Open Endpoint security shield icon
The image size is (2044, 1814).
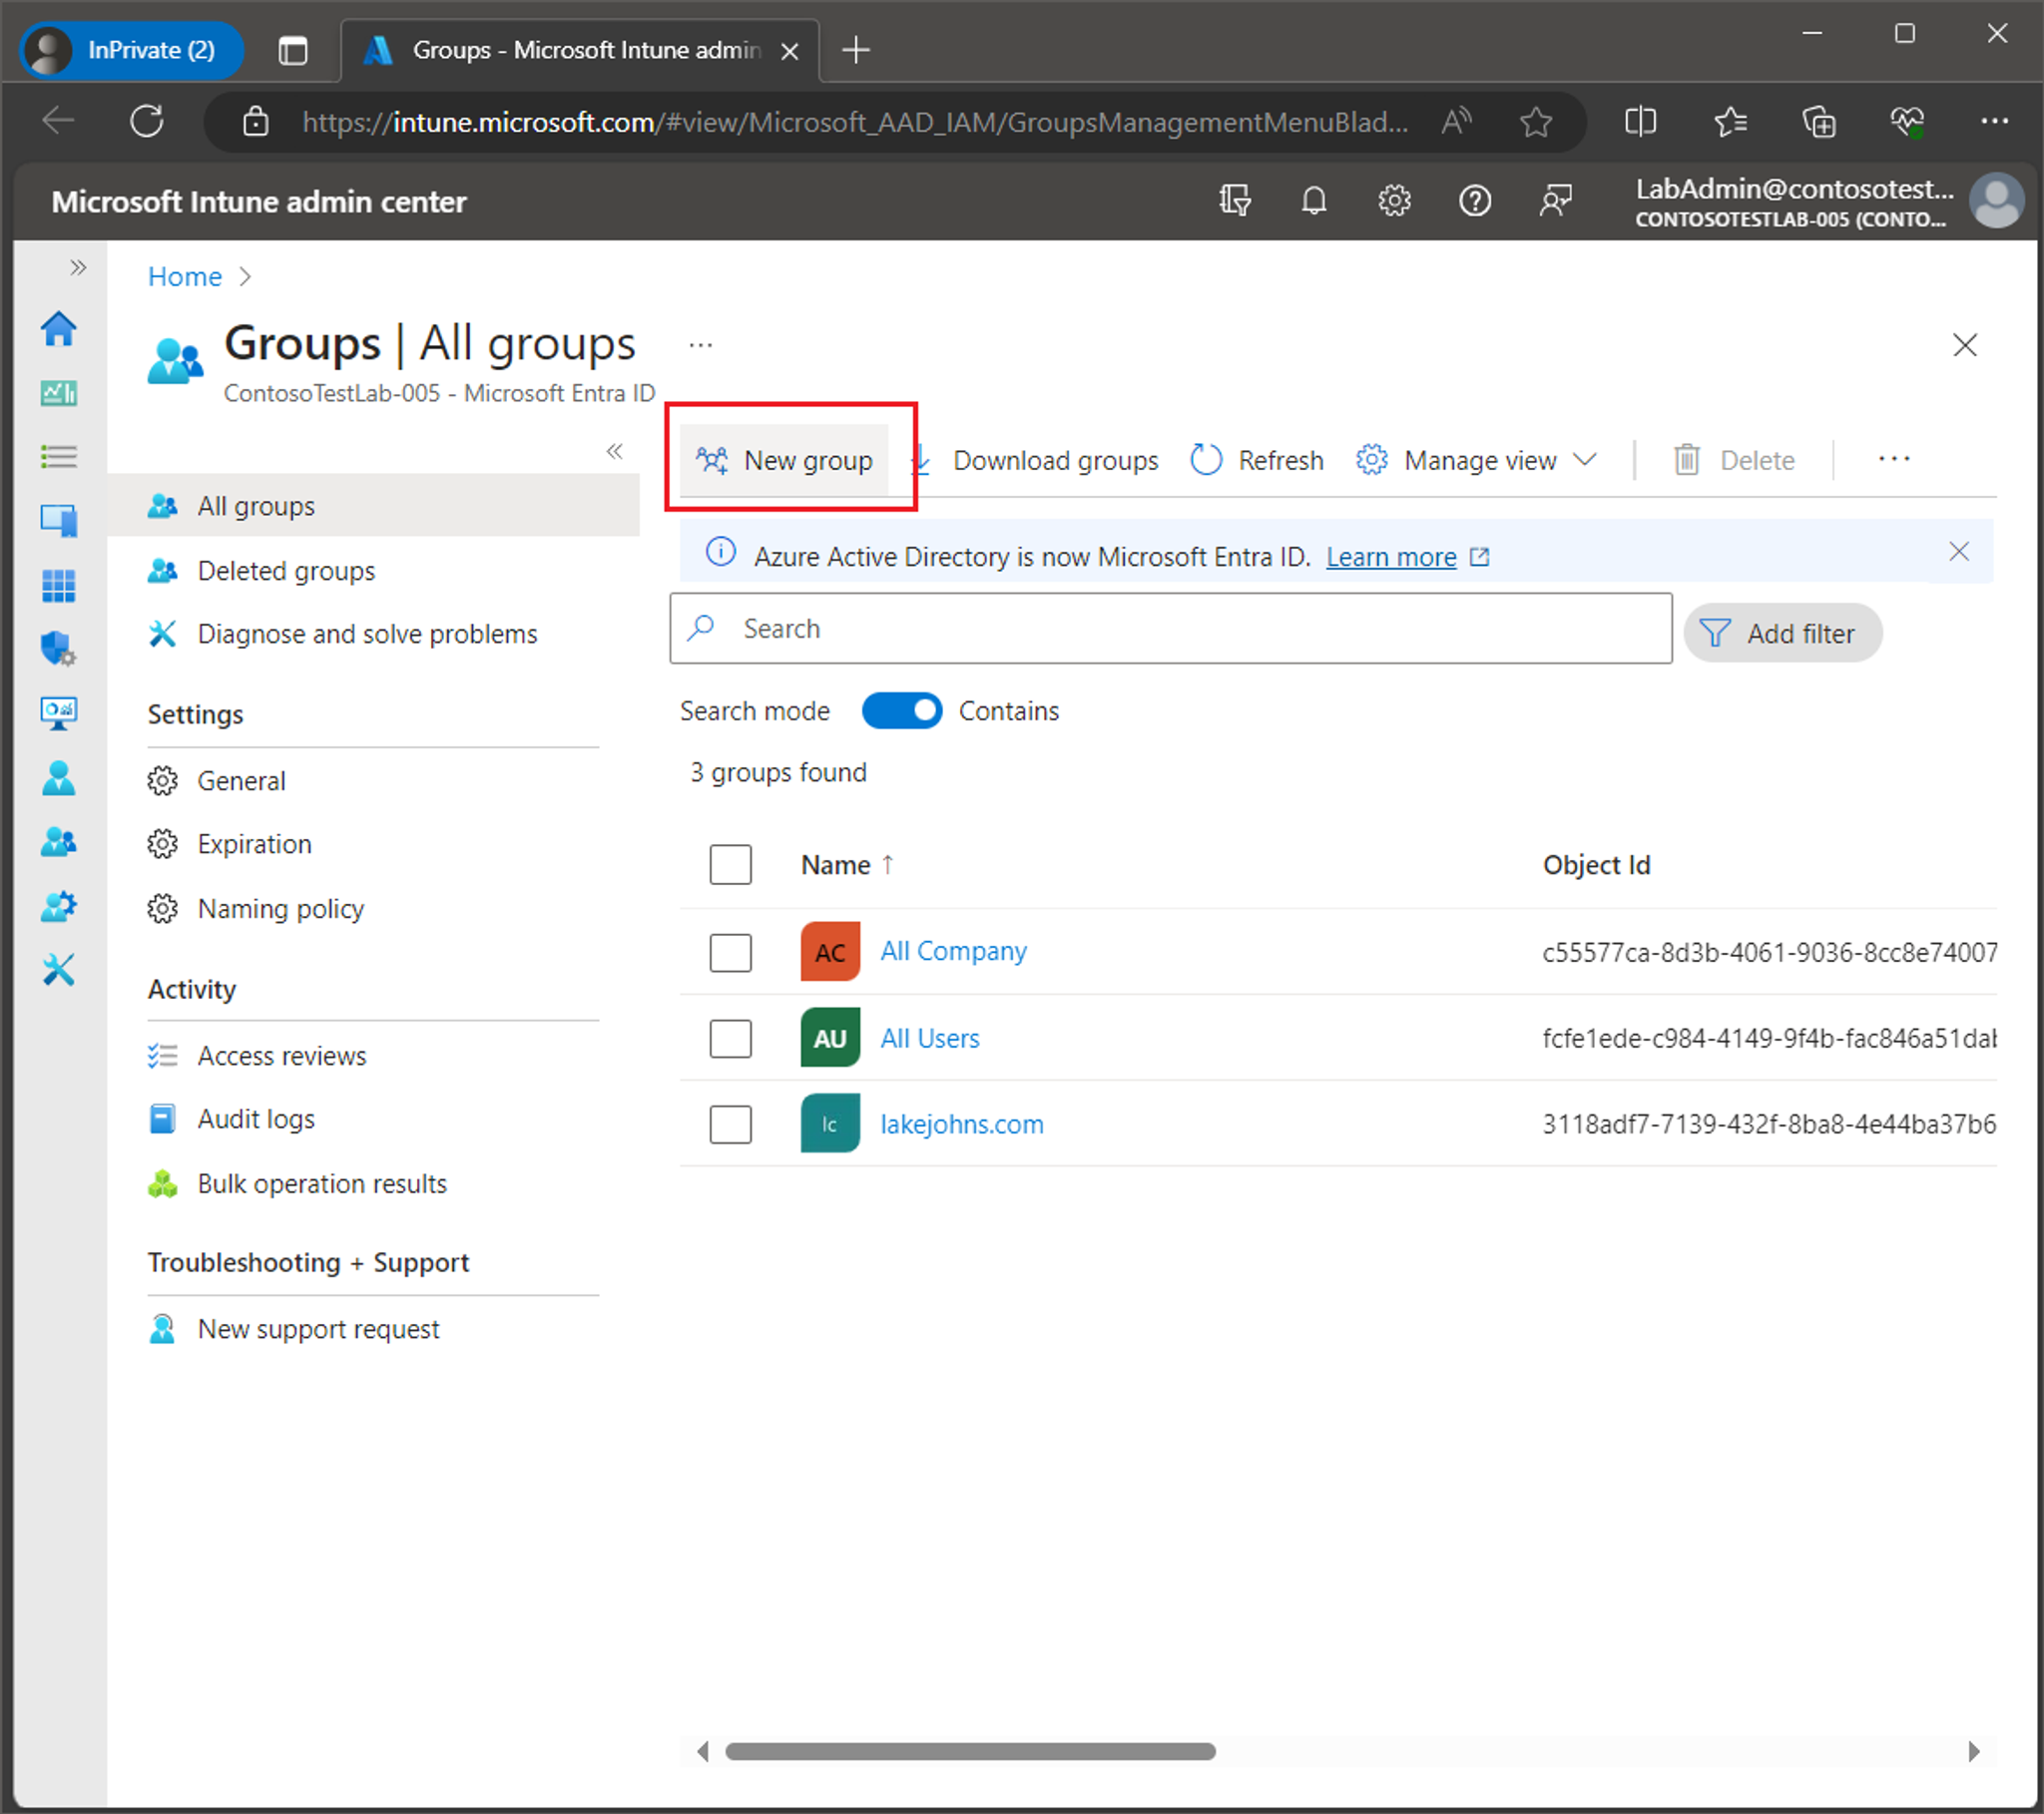[58, 648]
